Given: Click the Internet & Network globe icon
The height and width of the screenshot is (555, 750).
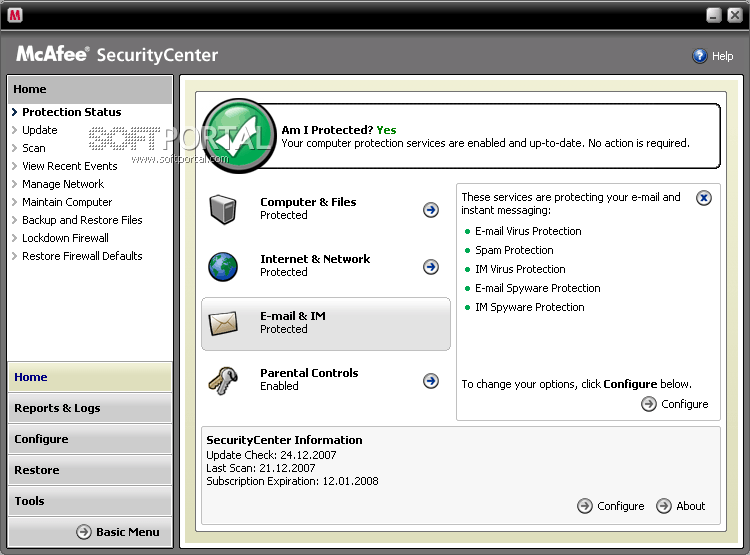Looking at the screenshot, I should [223, 266].
